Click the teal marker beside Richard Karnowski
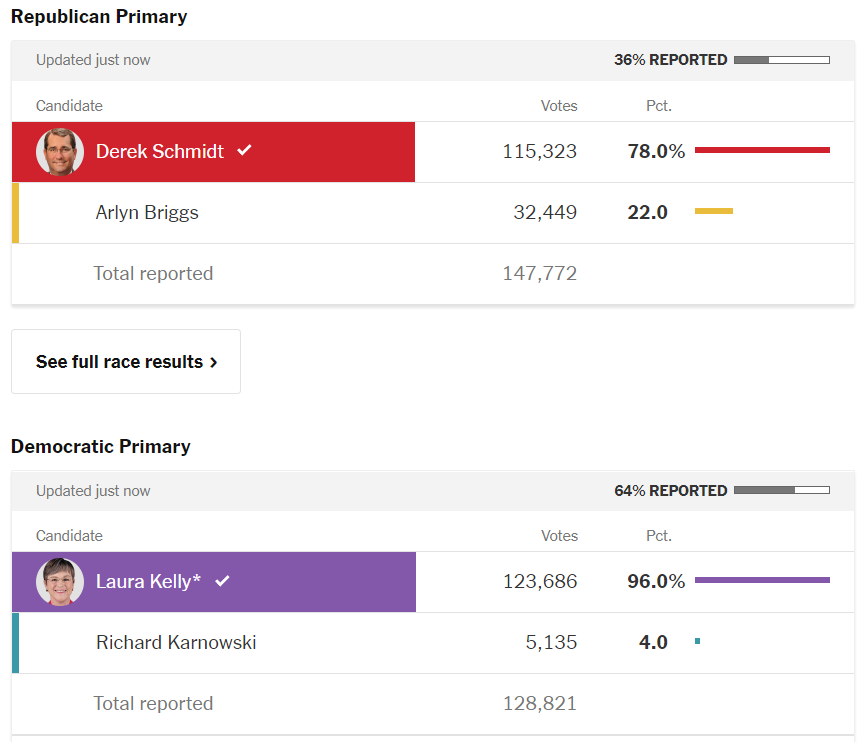Image resolution: width=865 pixels, height=742 pixels. pyautogui.click(x=15, y=643)
